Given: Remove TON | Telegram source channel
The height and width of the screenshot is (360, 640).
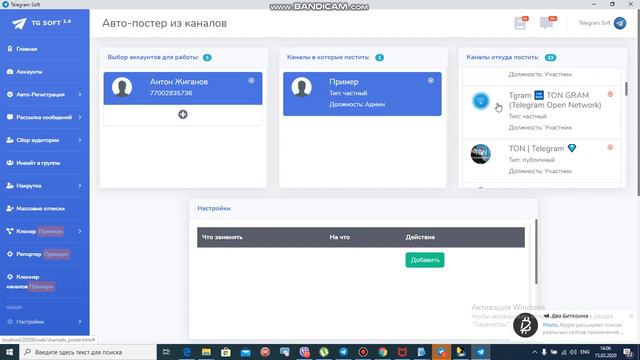Looking at the screenshot, I should (x=610, y=147).
